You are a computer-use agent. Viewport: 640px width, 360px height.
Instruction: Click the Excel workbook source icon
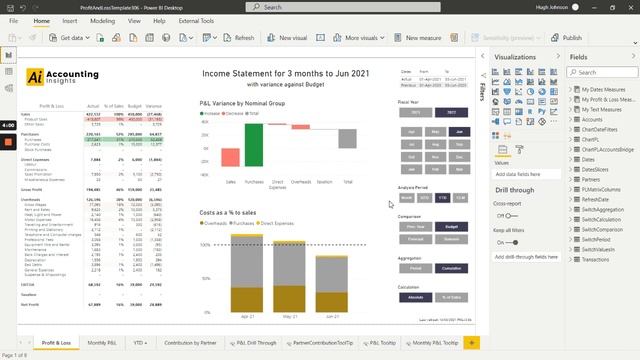[100, 38]
